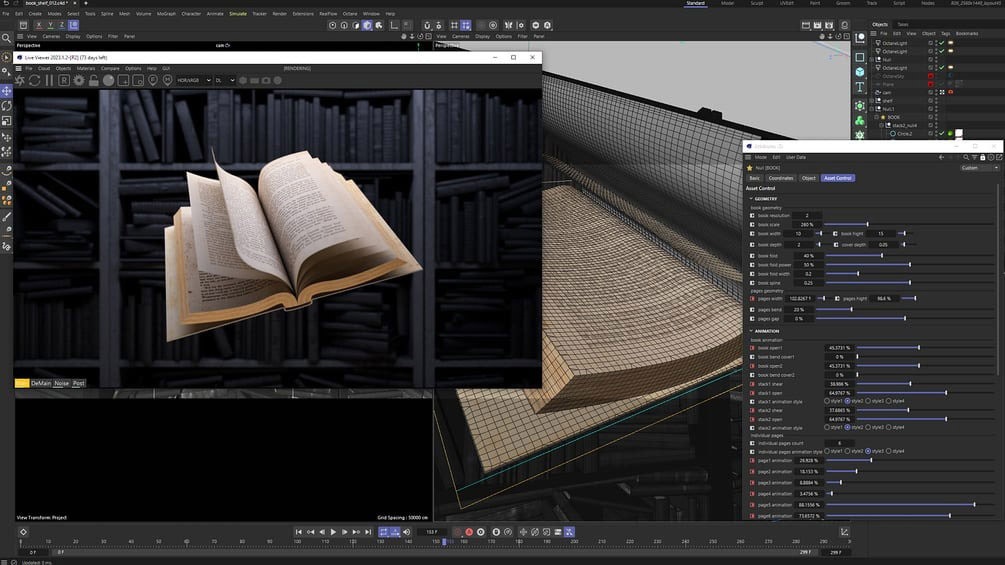This screenshot has height=565, width=1005.
Task: Open the HDR/sRGB dropdown in Live Viewer
Action: [x=194, y=80]
